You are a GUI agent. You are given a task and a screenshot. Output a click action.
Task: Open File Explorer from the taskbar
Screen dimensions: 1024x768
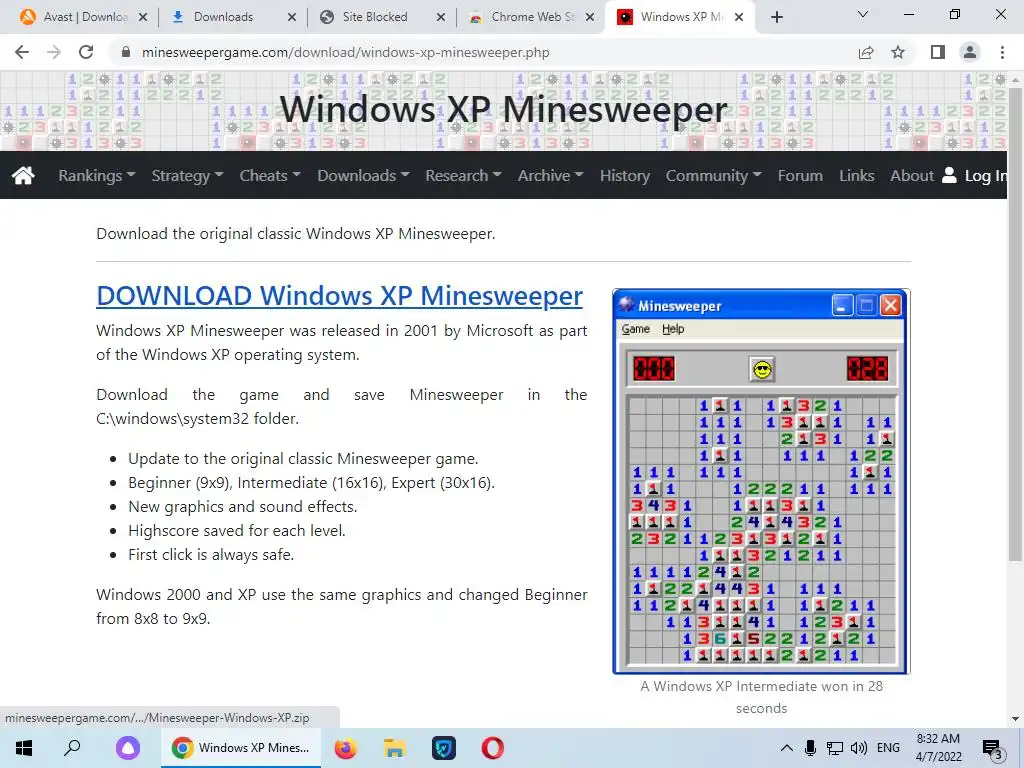point(394,748)
